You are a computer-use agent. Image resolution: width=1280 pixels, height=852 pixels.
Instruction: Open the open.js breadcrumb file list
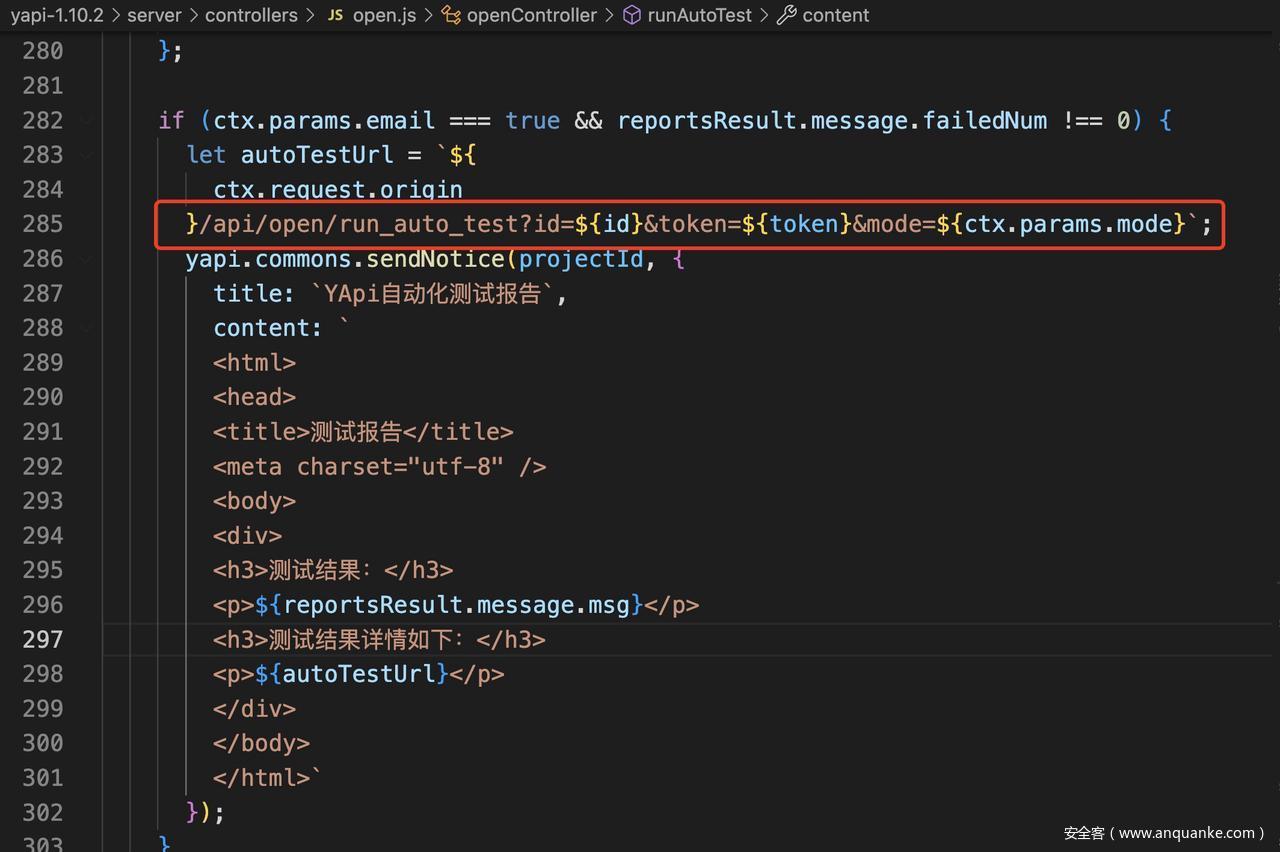384,15
